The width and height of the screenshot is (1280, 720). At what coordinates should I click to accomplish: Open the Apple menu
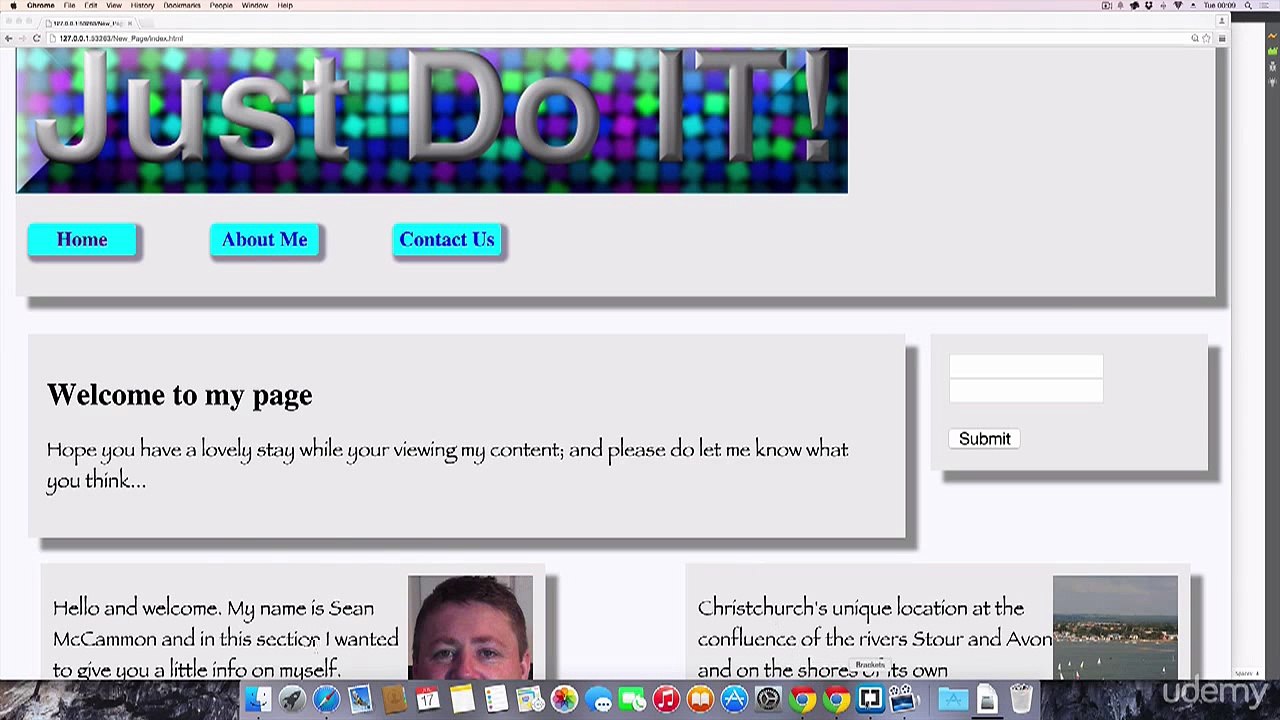pos(13,5)
